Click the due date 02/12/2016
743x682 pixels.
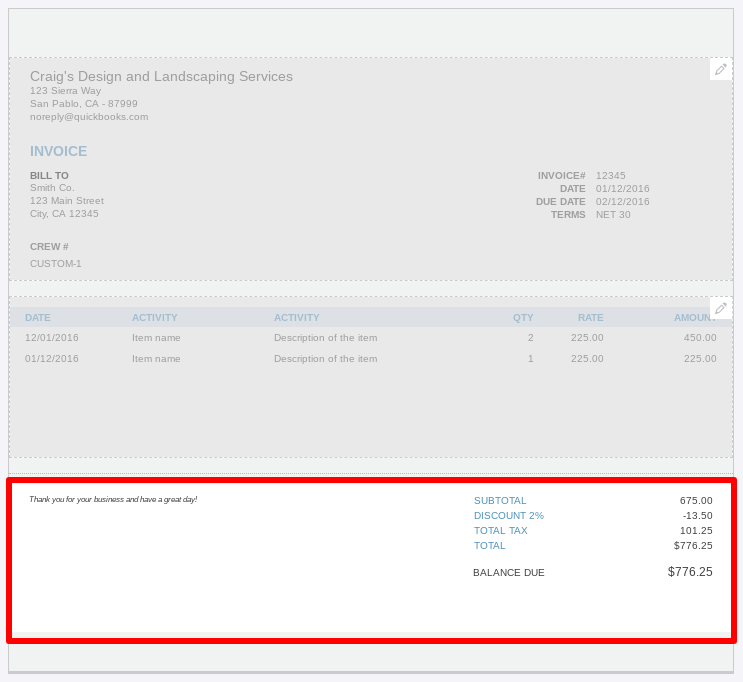pyautogui.click(x=622, y=202)
